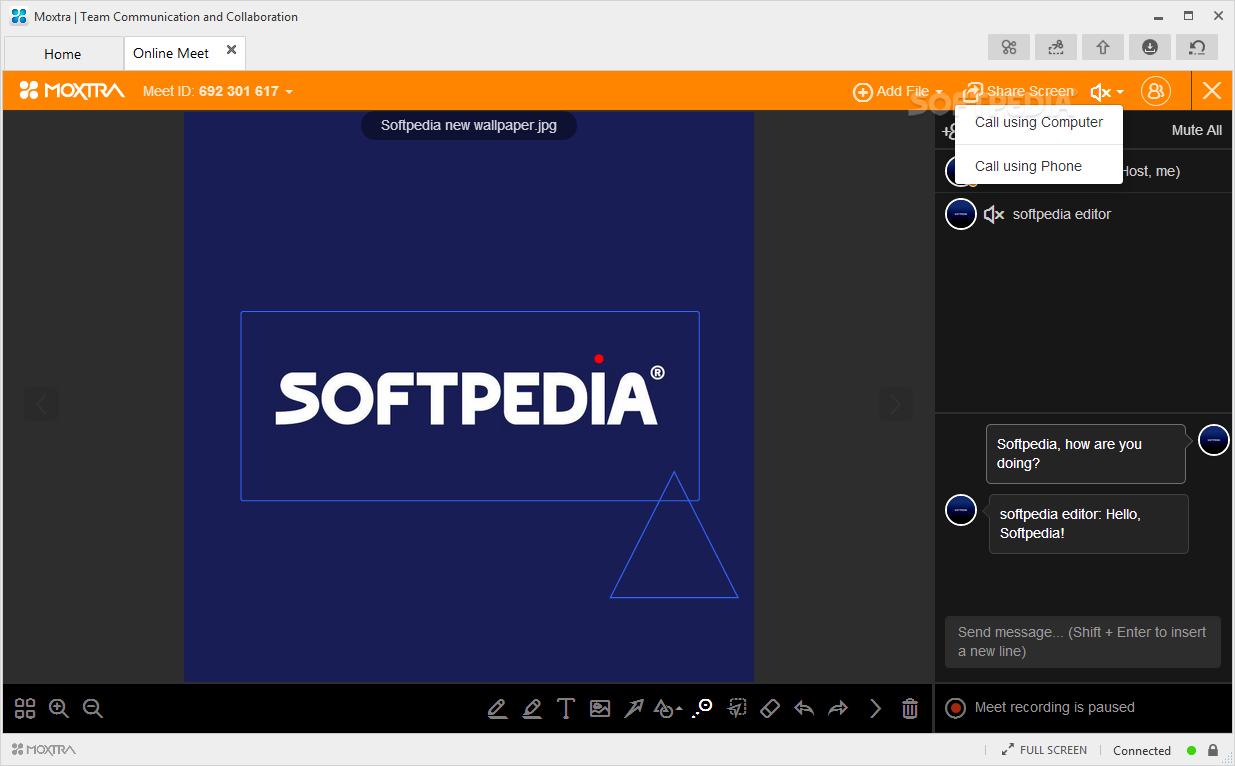1235x766 pixels.
Task: Open the shapes tool dropdown arrow
Action: coord(680,709)
